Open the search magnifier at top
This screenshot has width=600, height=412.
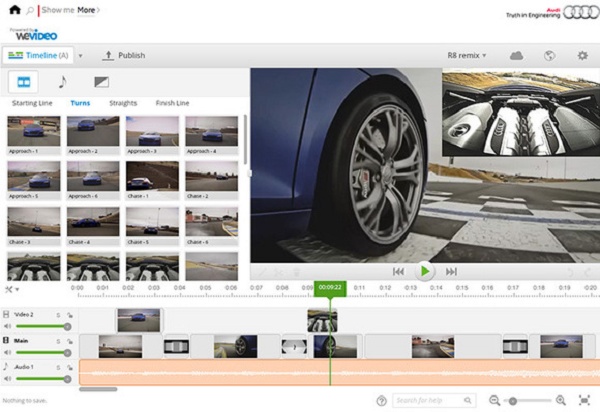30,11
